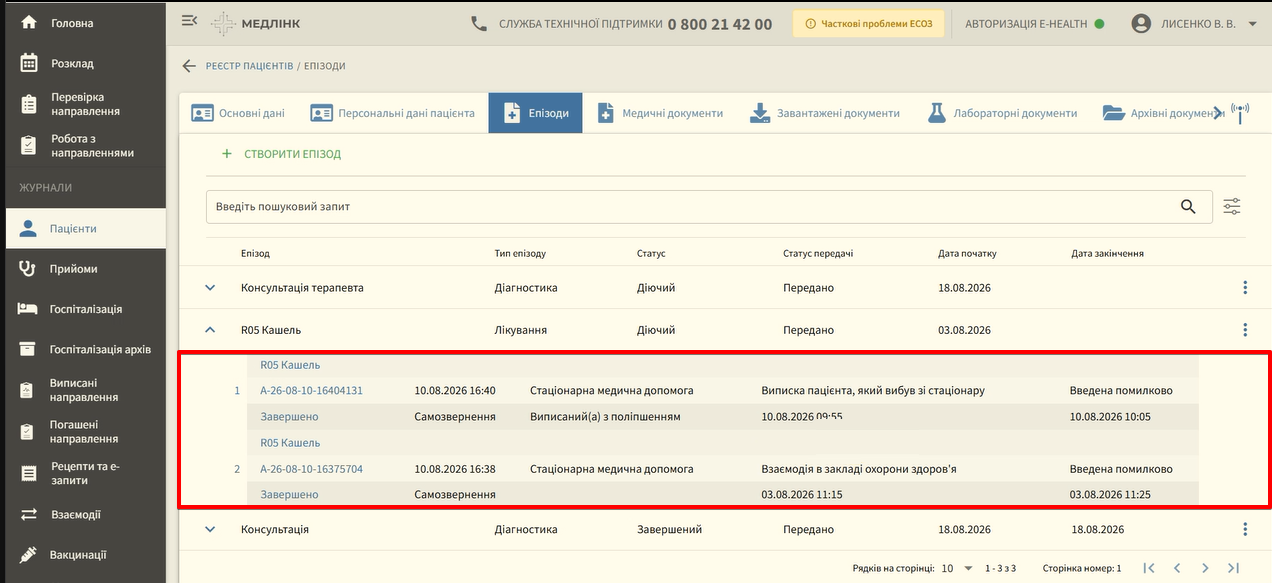This screenshot has height=583, width=1276.
Task: Go to the previous page
Action: 1177,568
